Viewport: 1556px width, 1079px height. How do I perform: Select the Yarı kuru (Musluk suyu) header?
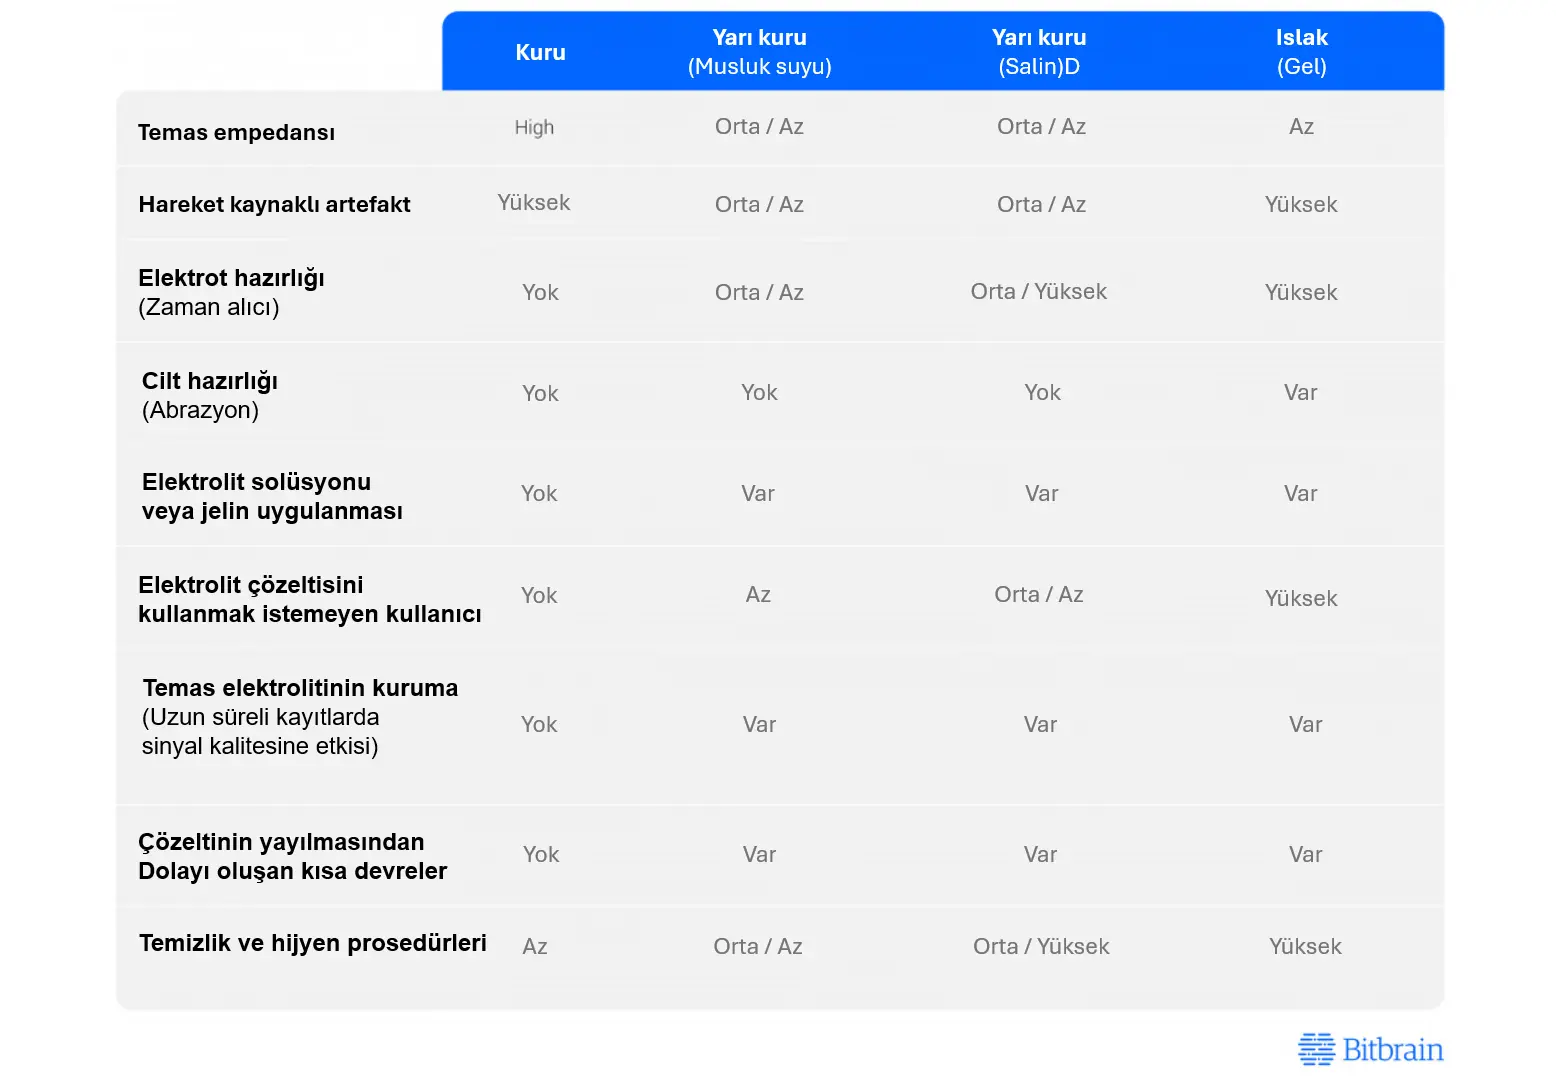click(x=759, y=52)
